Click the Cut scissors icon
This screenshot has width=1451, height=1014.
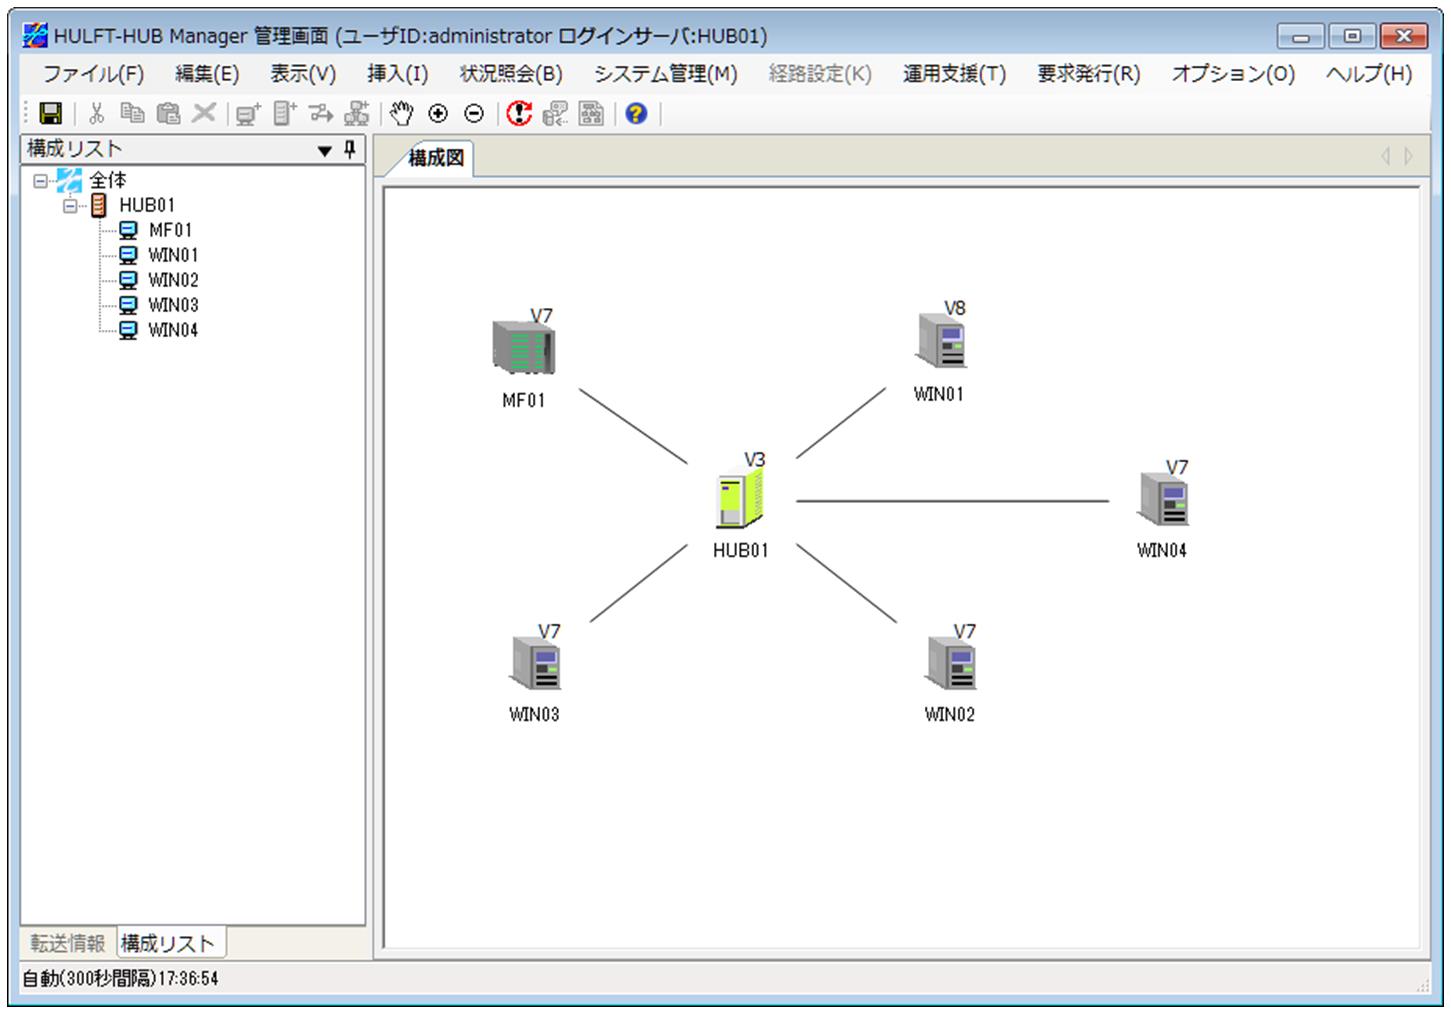coord(97,114)
